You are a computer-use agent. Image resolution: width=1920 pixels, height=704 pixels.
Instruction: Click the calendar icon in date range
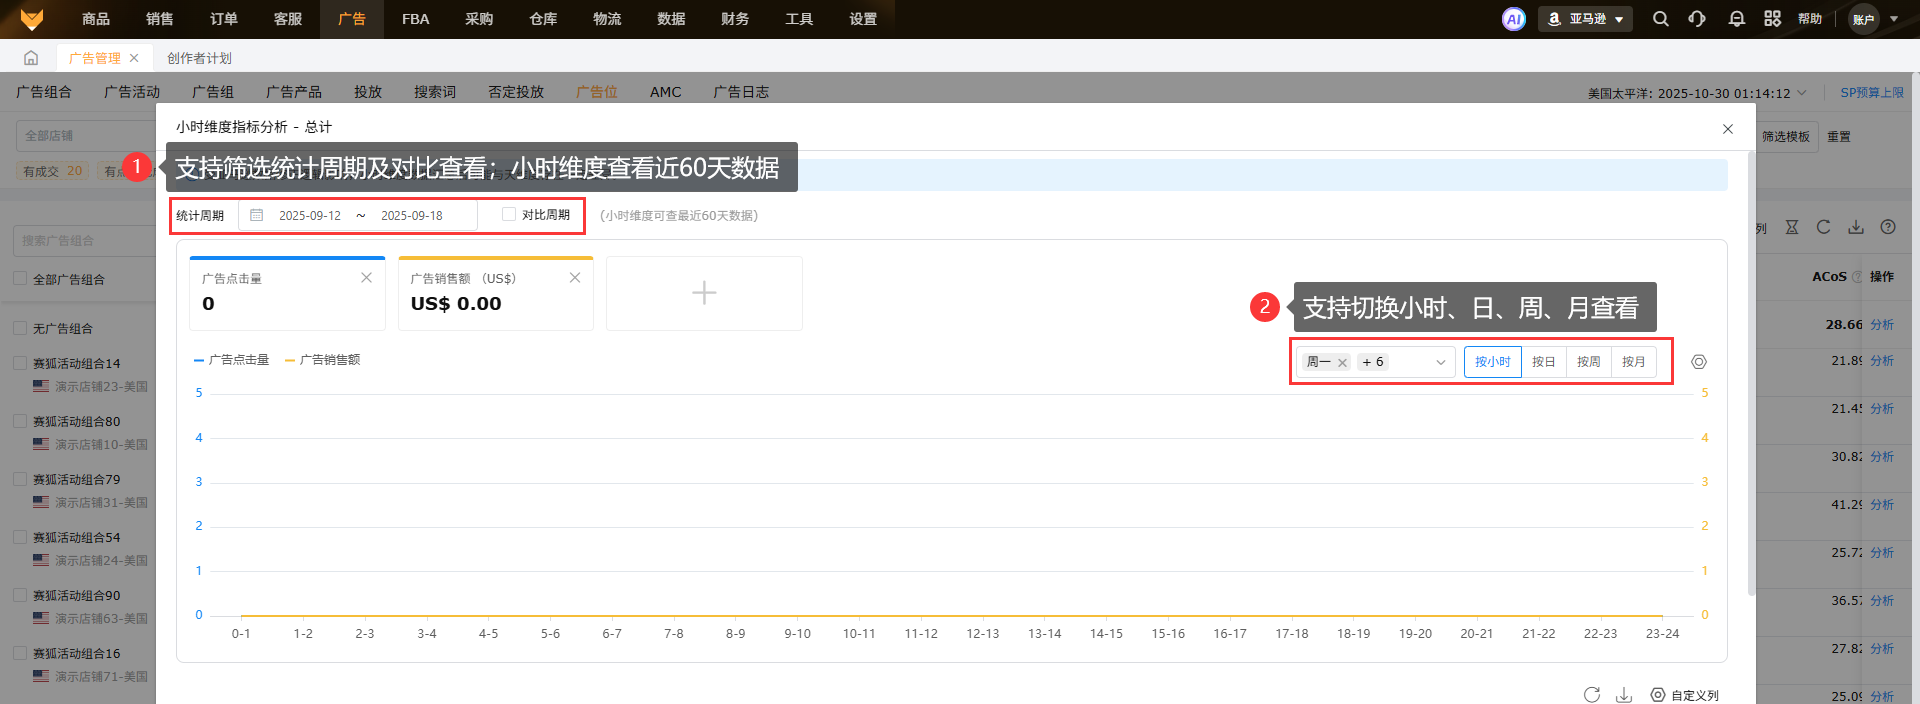click(256, 215)
